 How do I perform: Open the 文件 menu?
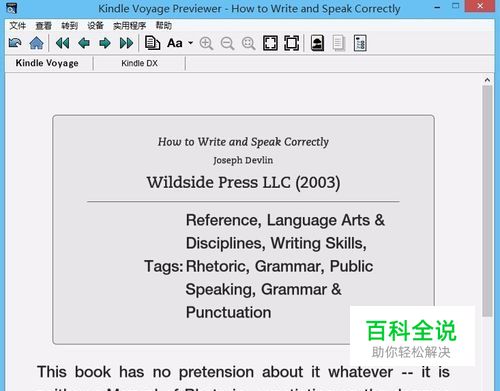pos(18,26)
